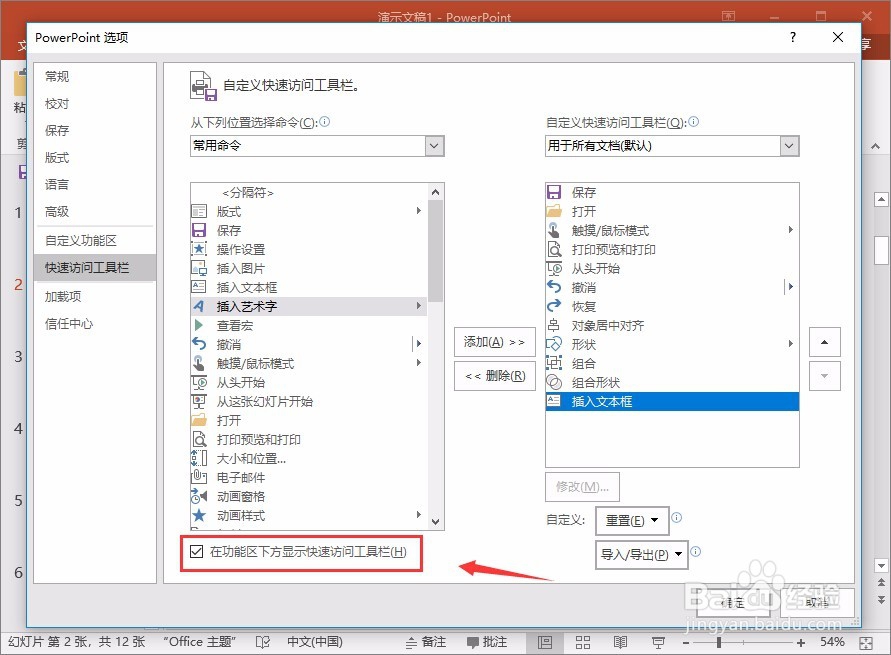
Task: Click the command list scroll up arrow
Action: [435, 192]
